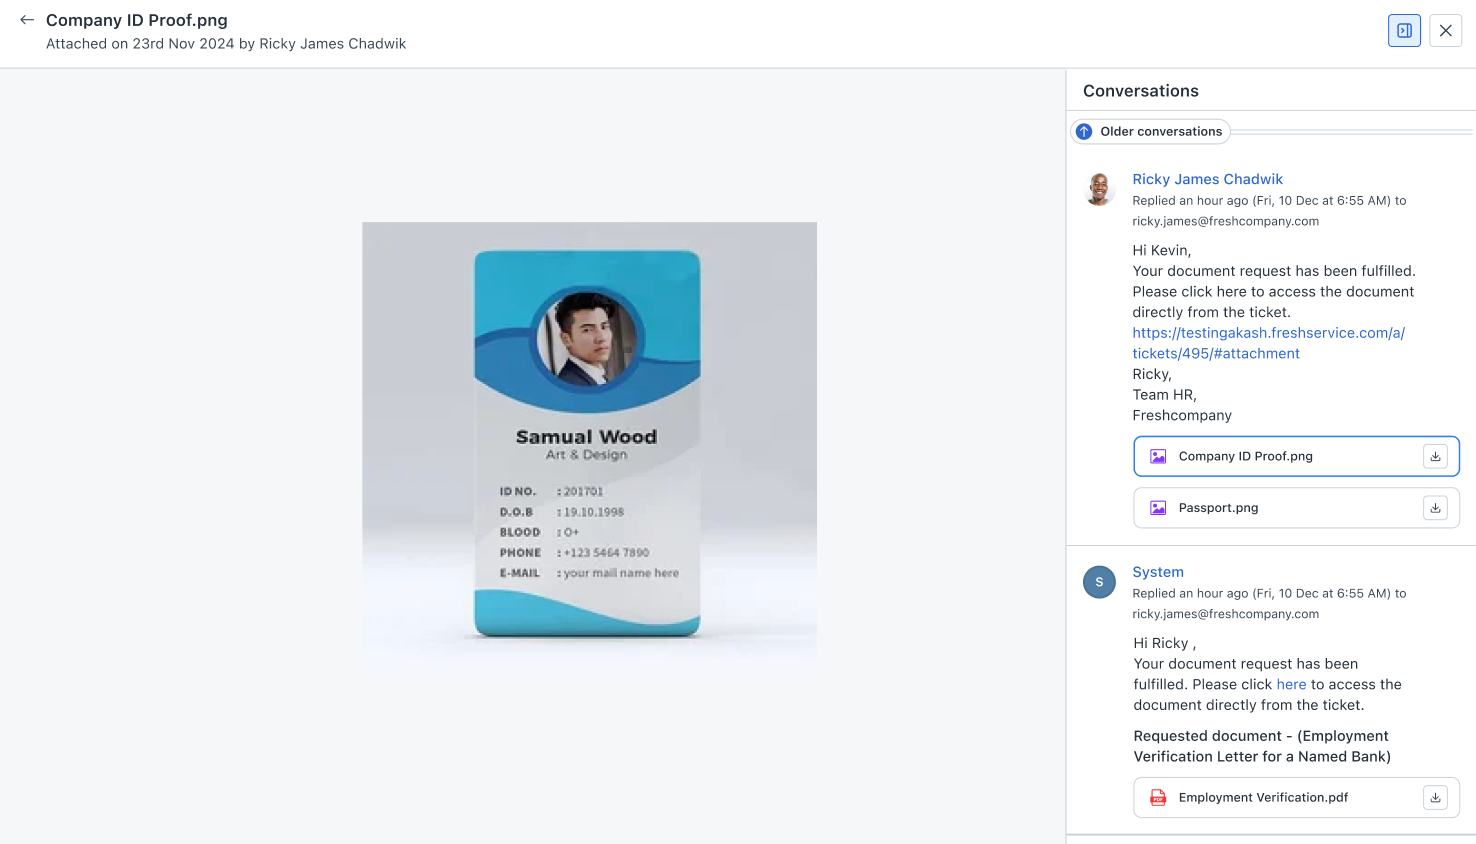The width and height of the screenshot is (1476, 844).
Task: Toggle the conversations side panel icon
Action: 1404,31
